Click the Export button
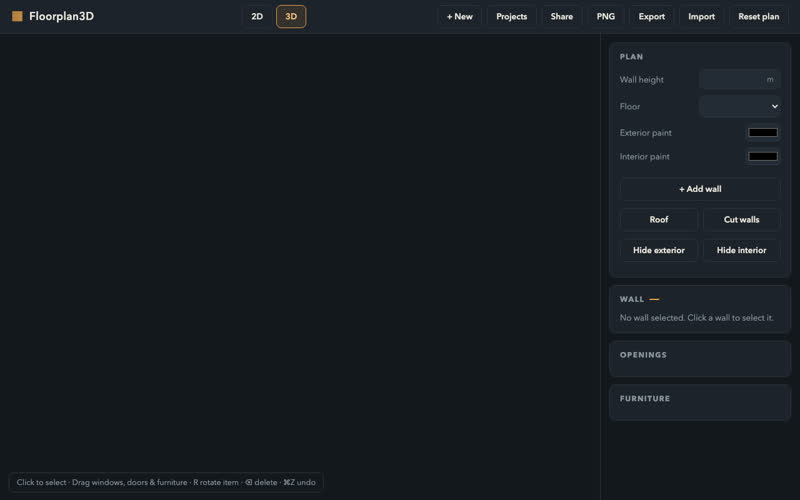The height and width of the screenshot is (500, 800). (652, 16)
